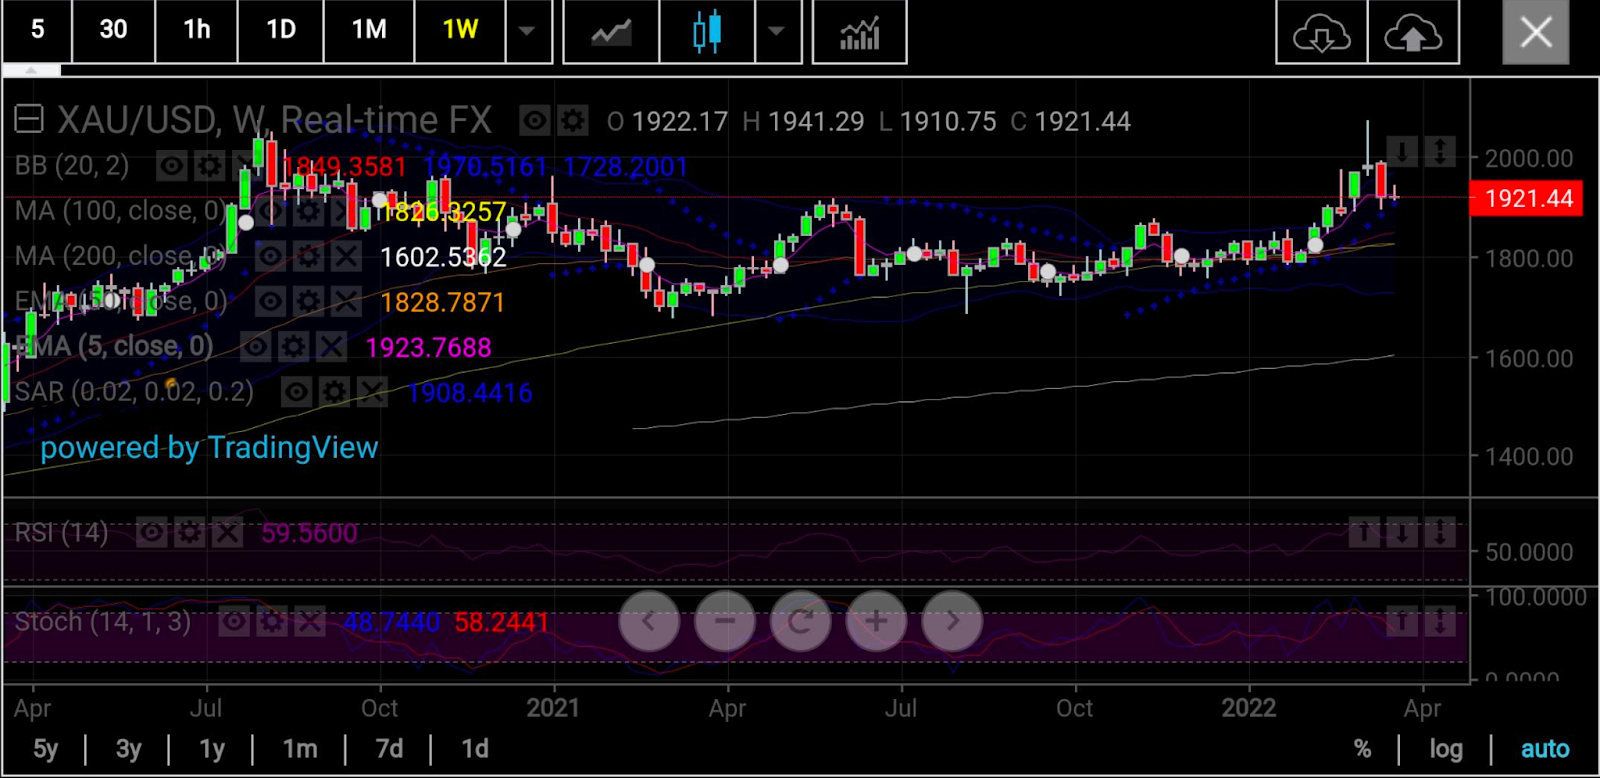The image size is (1600, 778).
Task: Collapse the indicator legend next to XAU/USD
Action: coord(29,121)
